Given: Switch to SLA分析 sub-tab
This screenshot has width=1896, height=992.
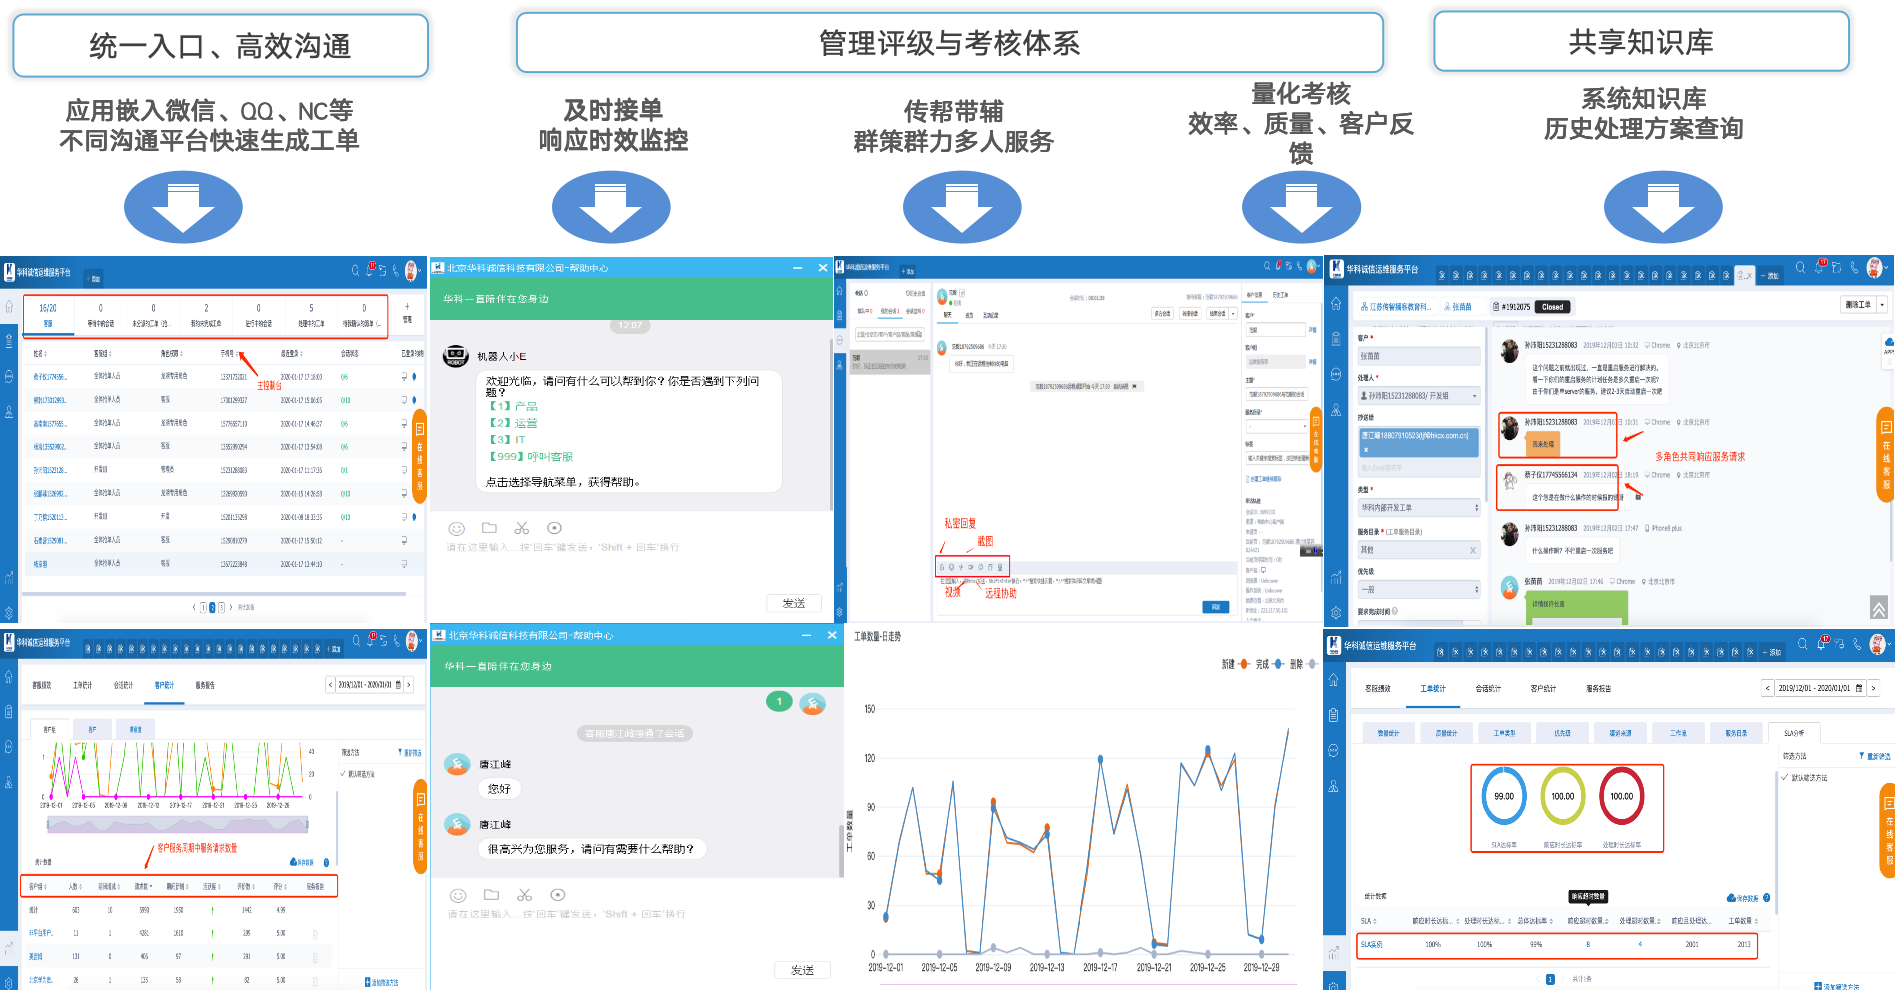Looking at the screenshot, I should click(1794, 733).
